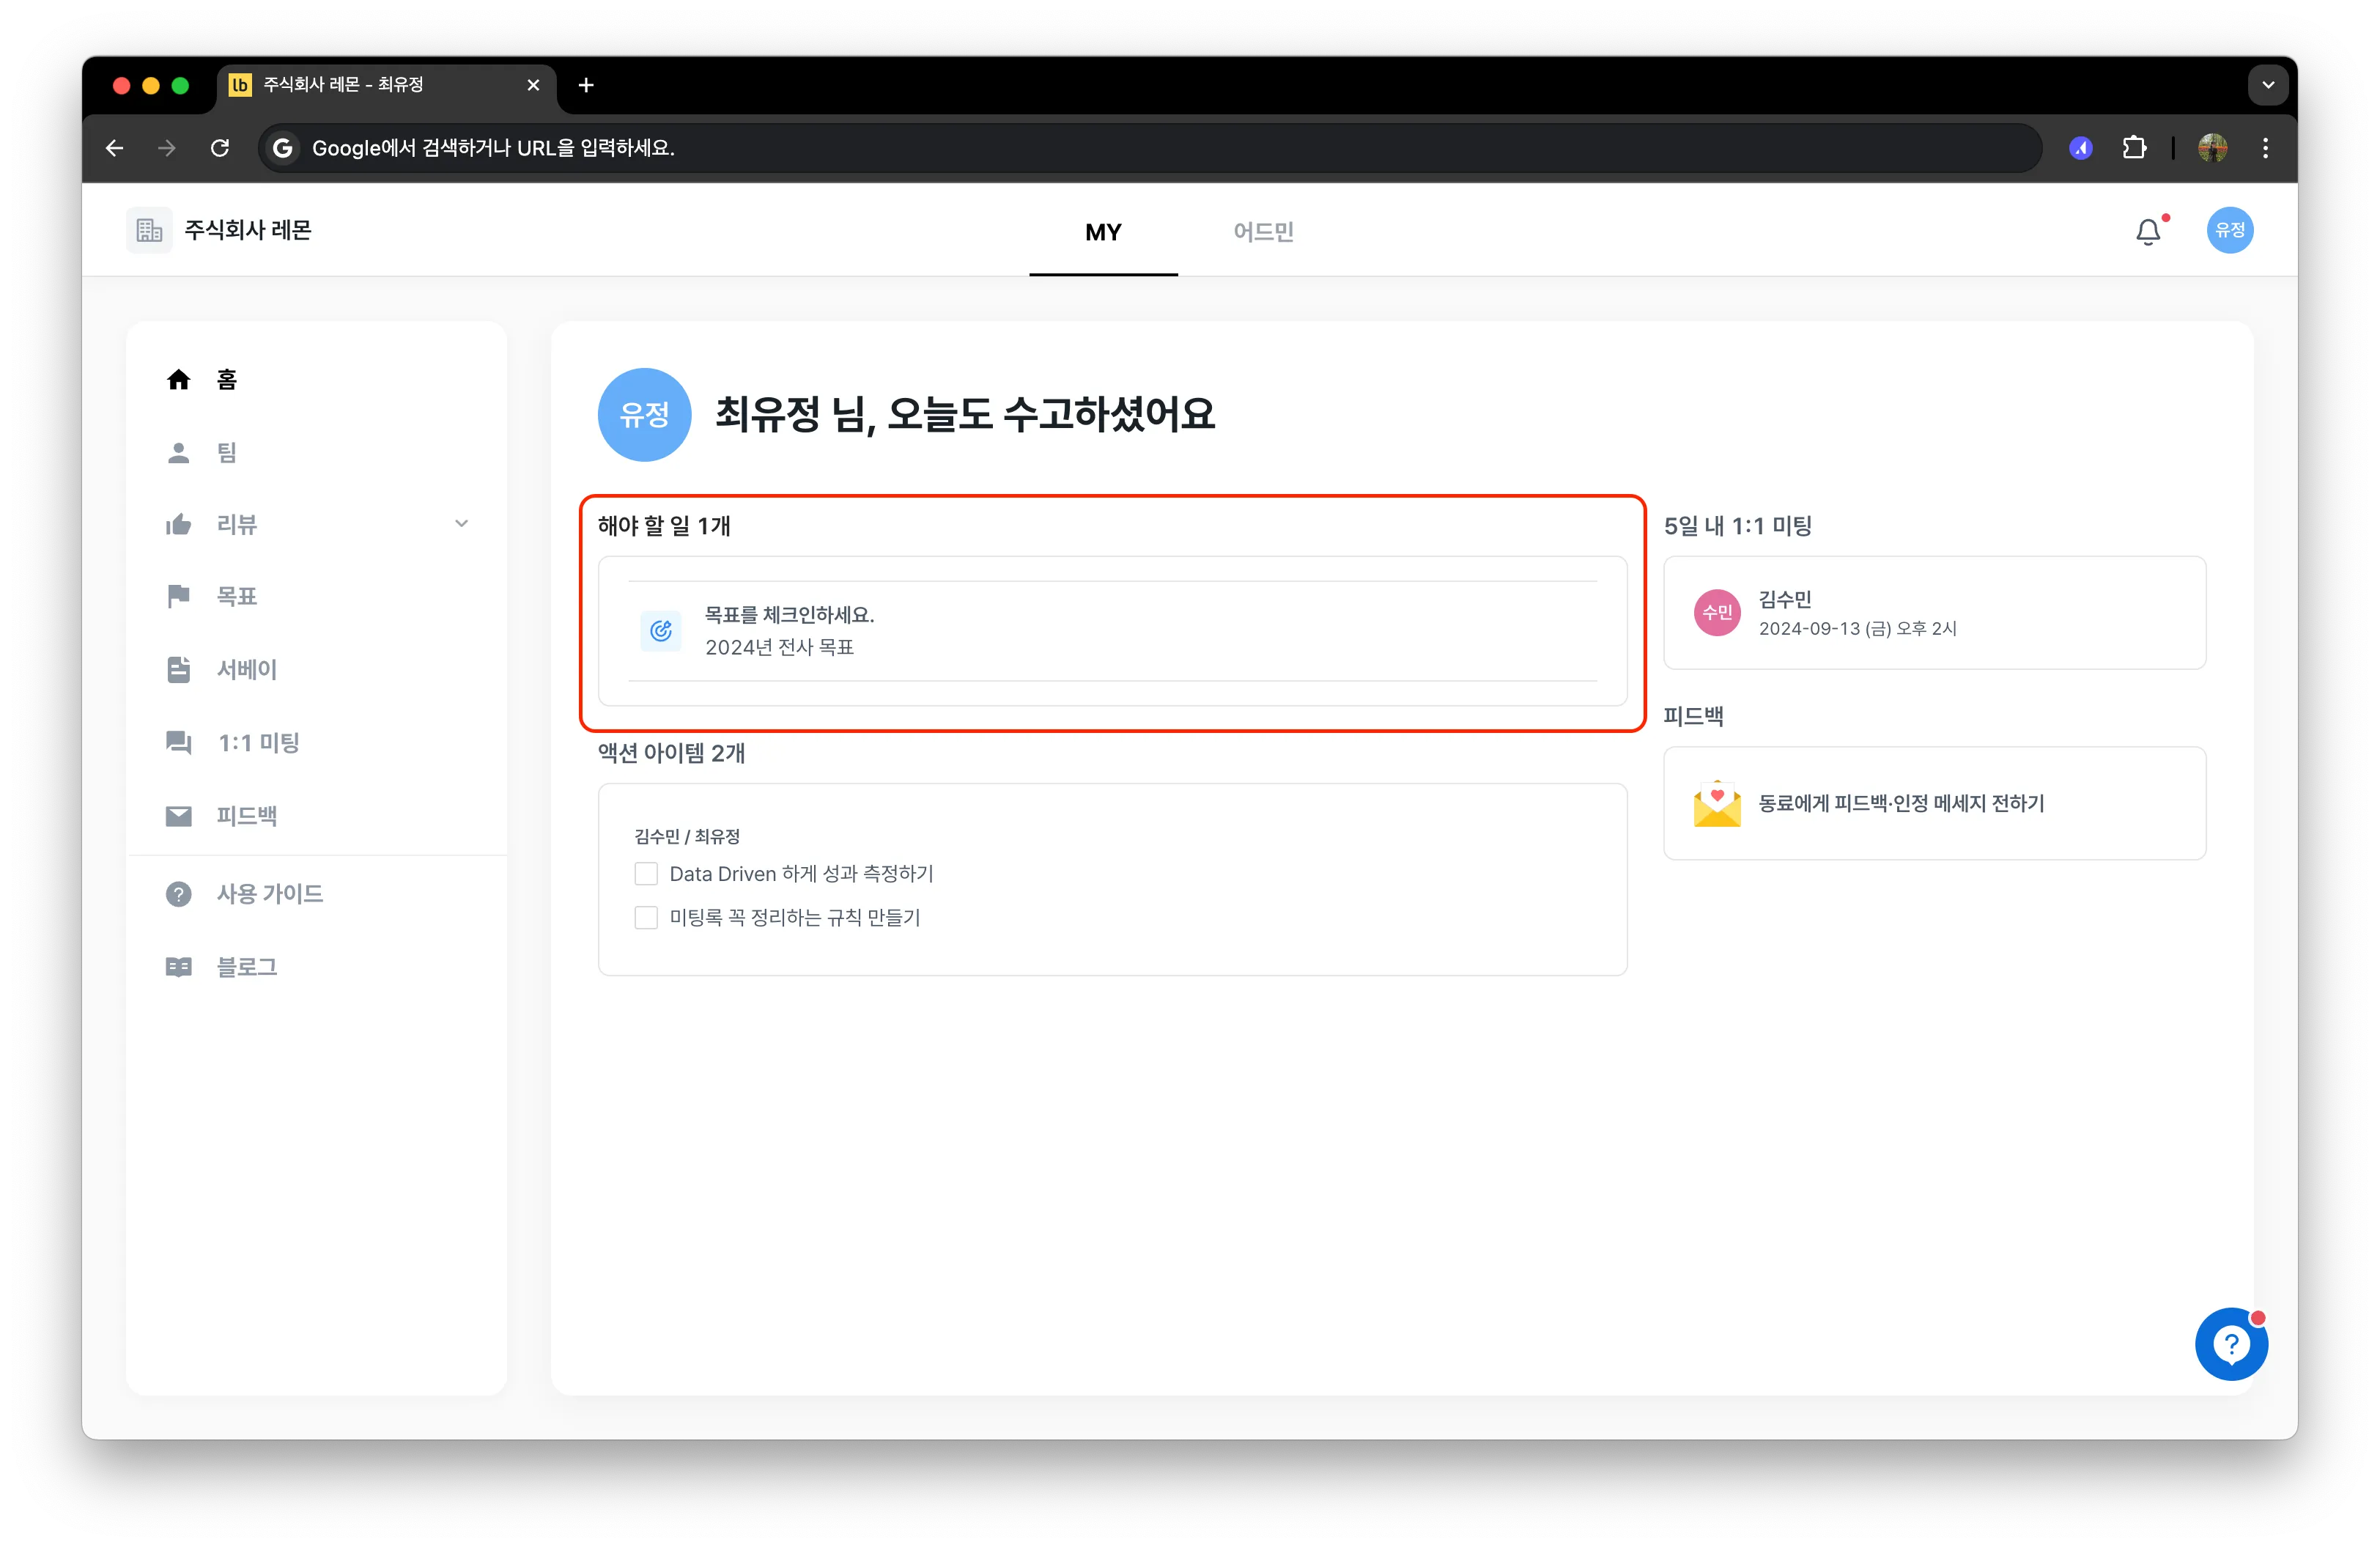Click the target icon in 해야 할 일
Image resolution: width=2380 pixels, height=1548 pixels.
coord(660,631)
